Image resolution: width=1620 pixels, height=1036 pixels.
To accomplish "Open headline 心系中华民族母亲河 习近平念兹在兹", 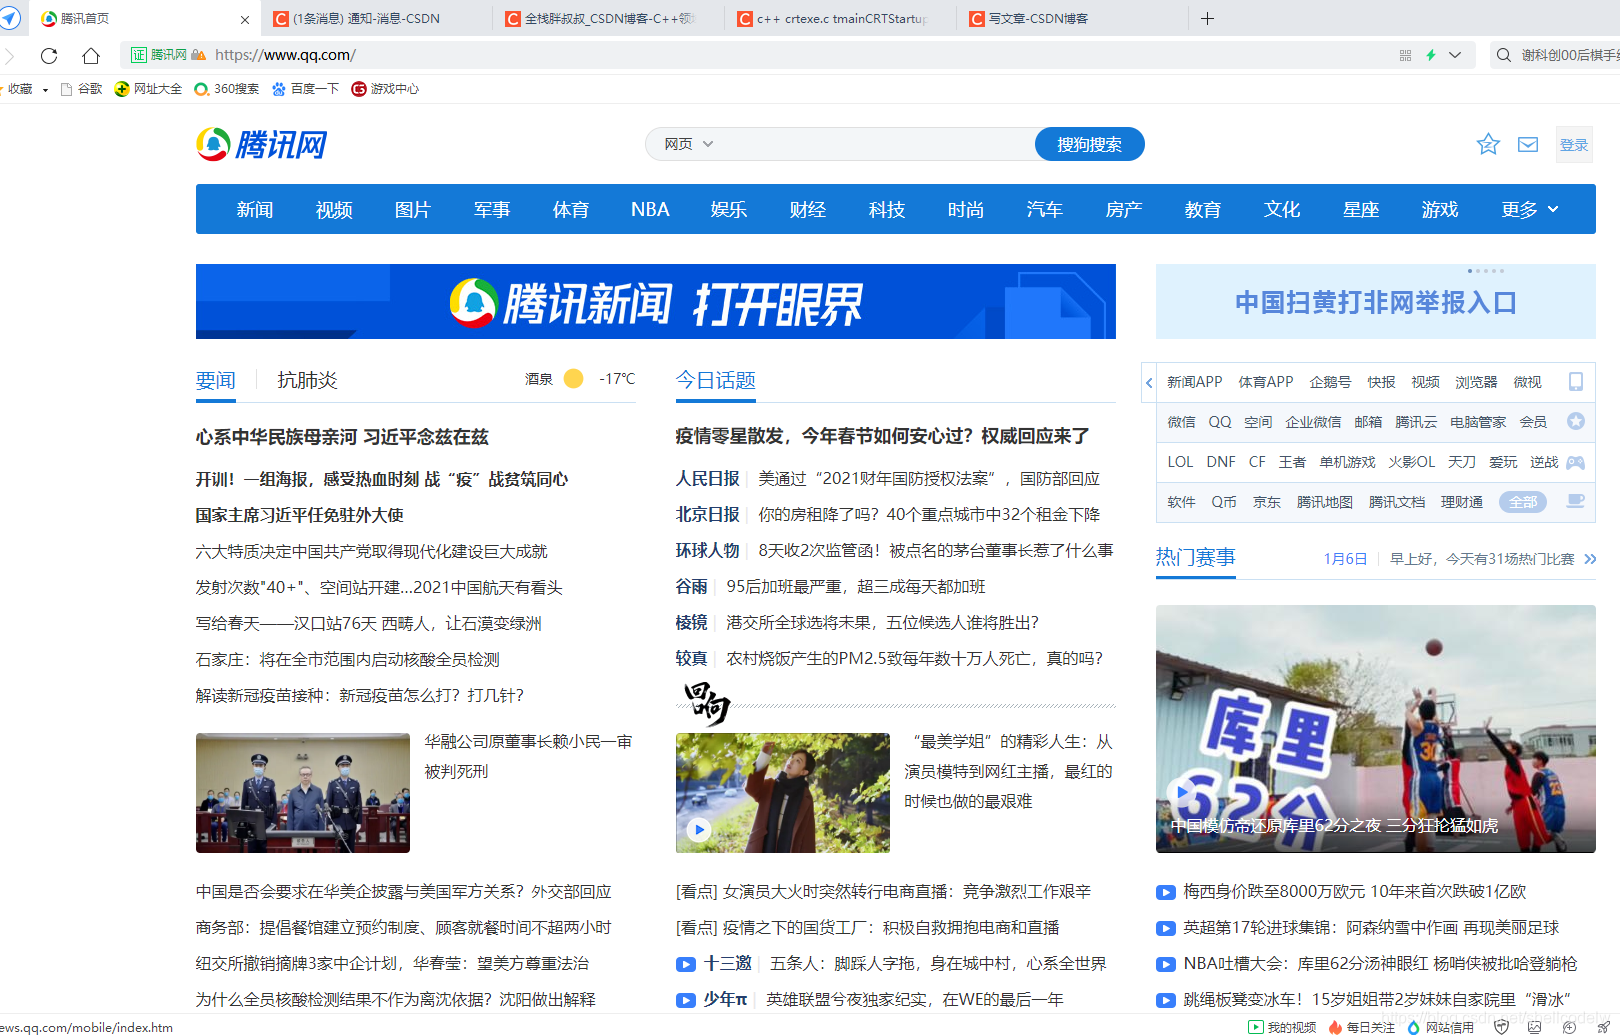I will [x=342, y=437].
